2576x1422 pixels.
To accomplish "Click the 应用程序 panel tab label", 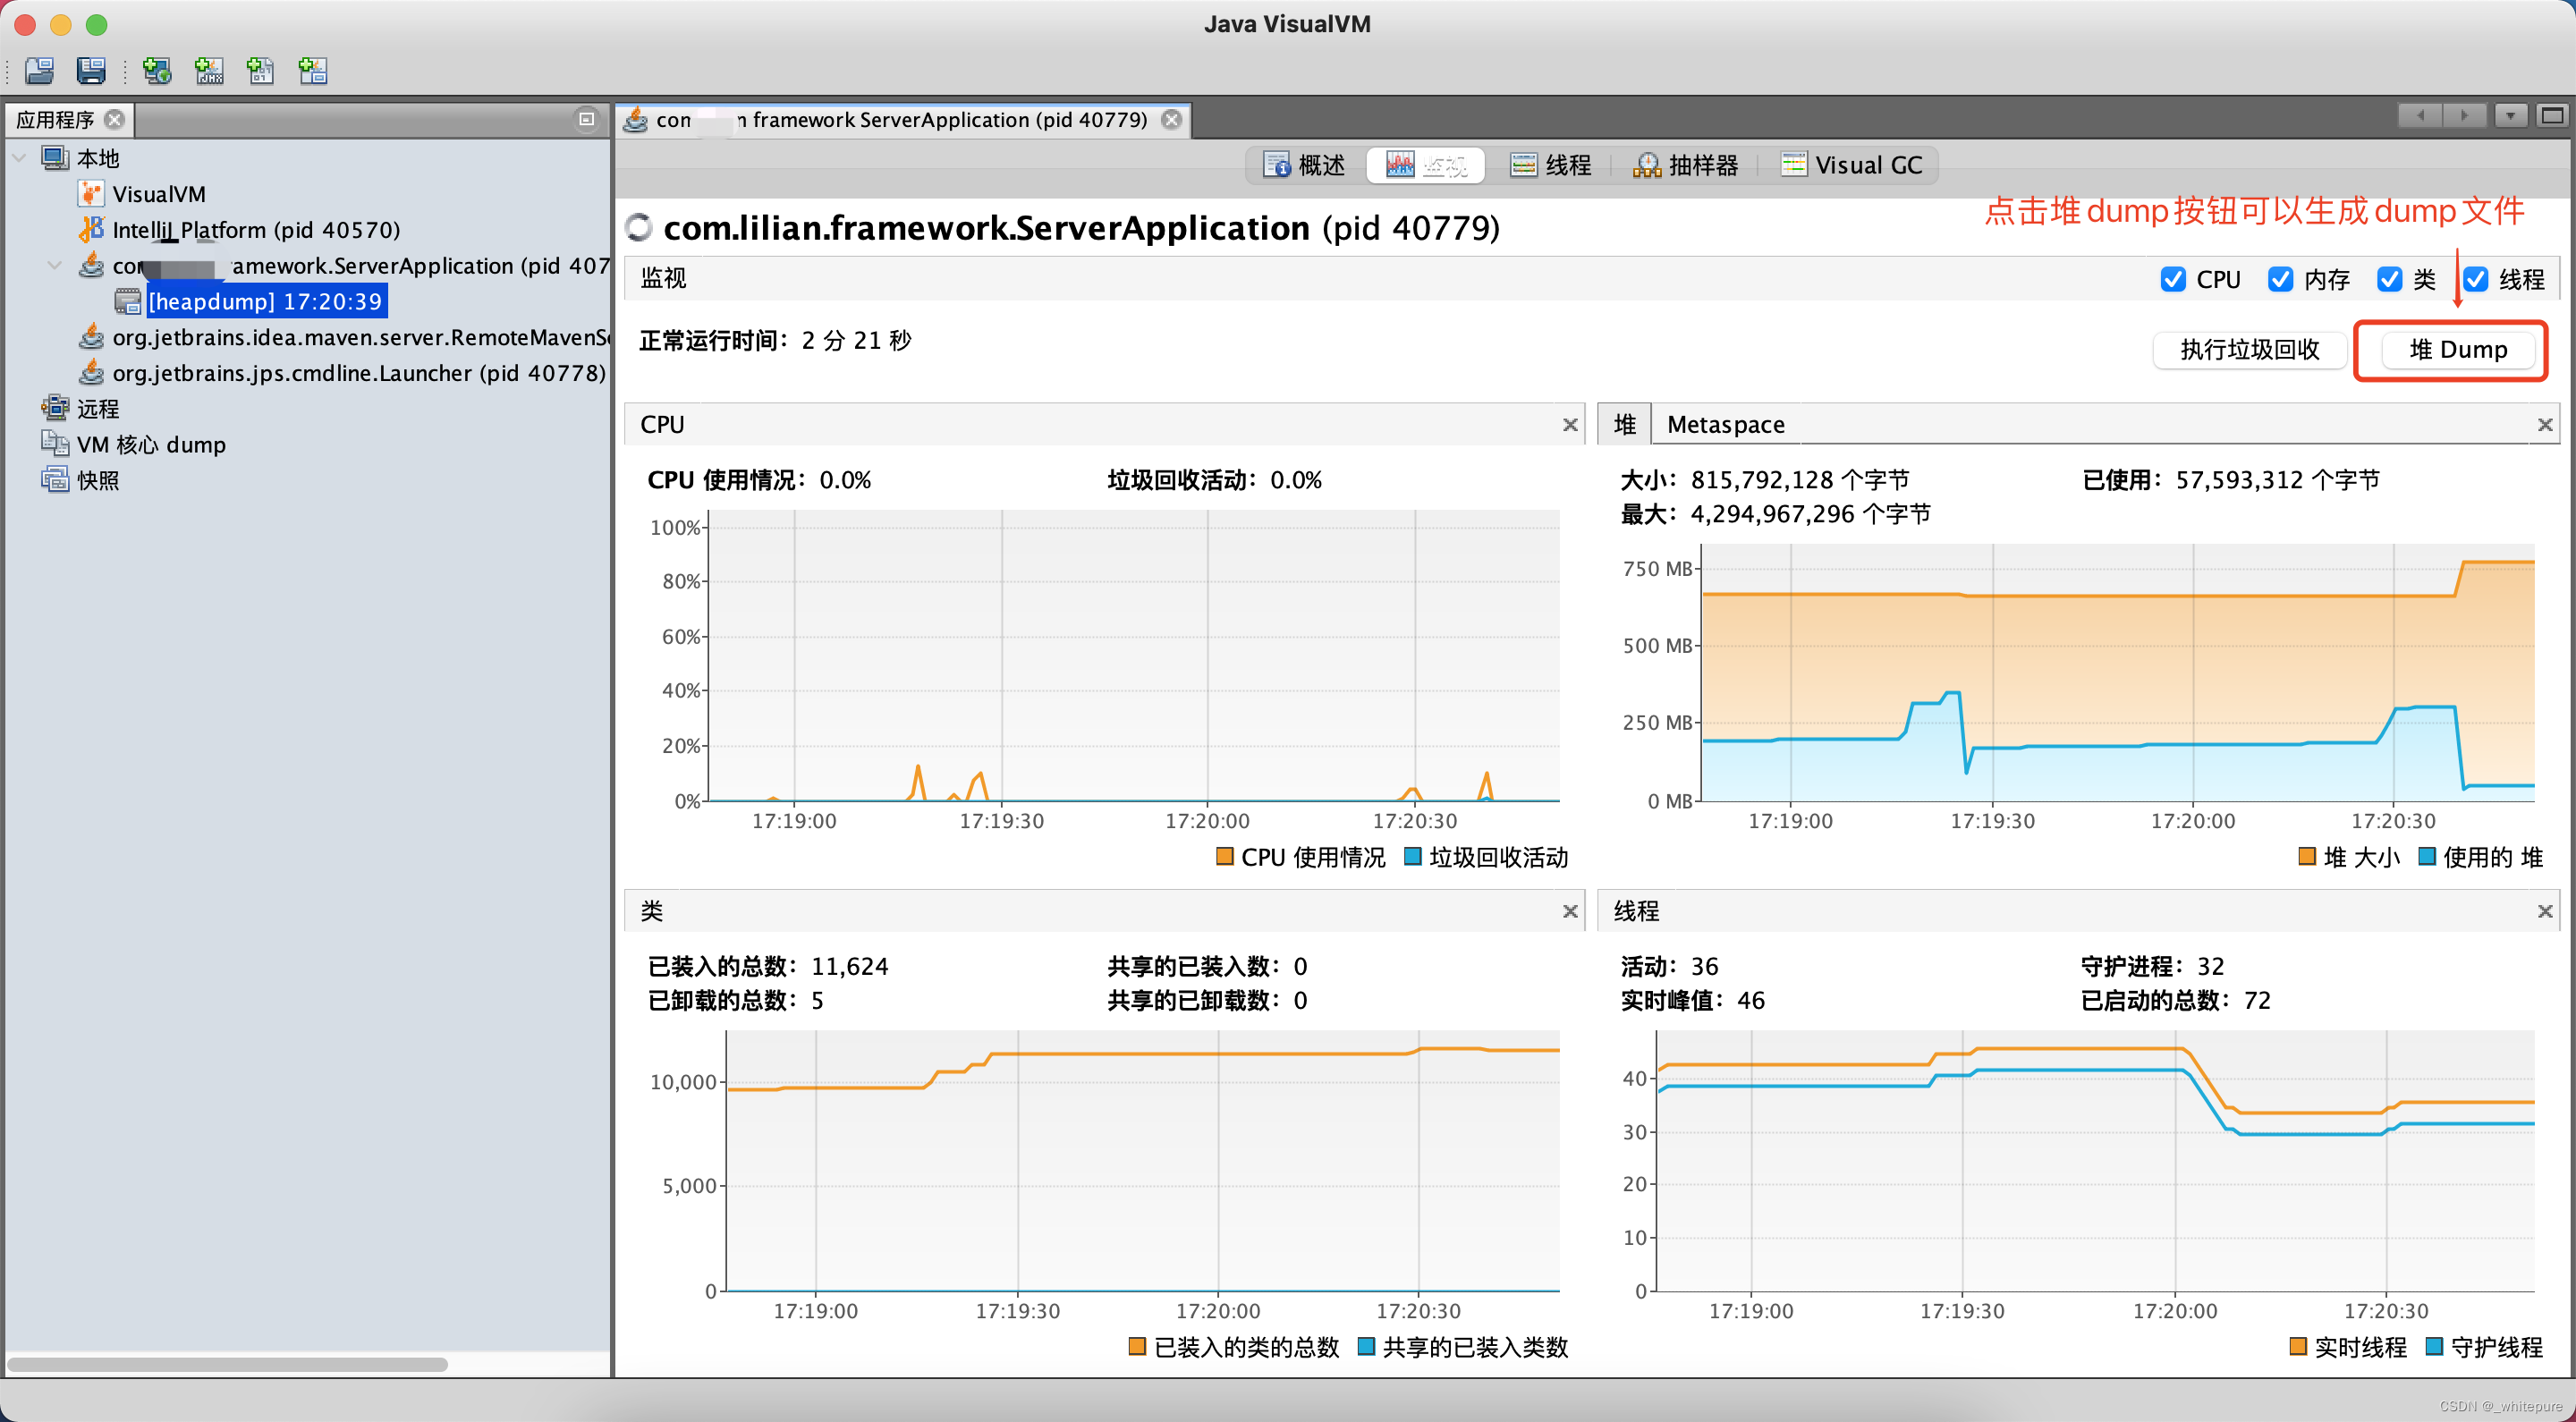I will [55, 120].
